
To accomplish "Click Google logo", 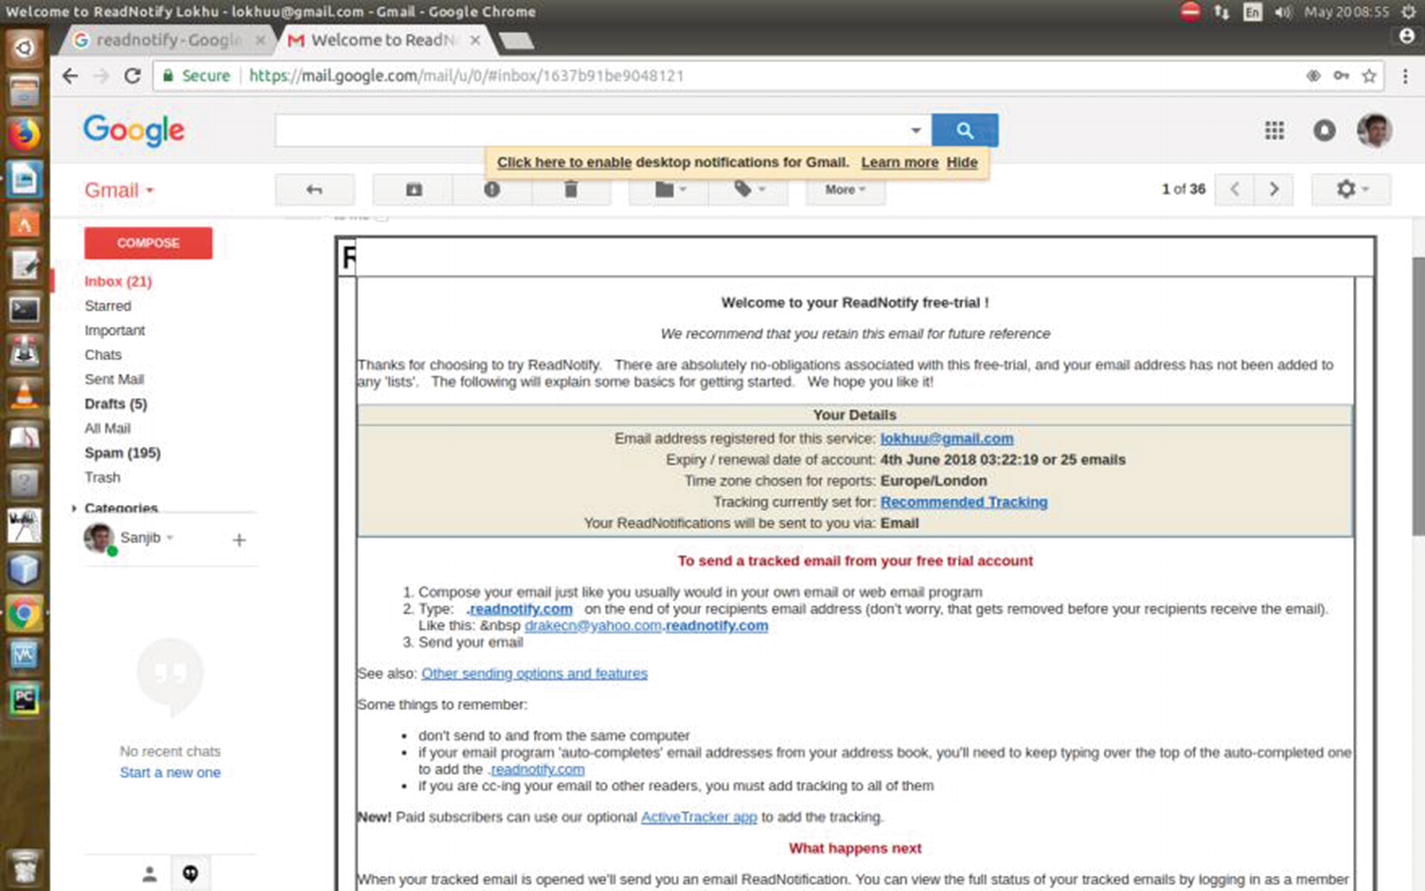I will 133,130.
